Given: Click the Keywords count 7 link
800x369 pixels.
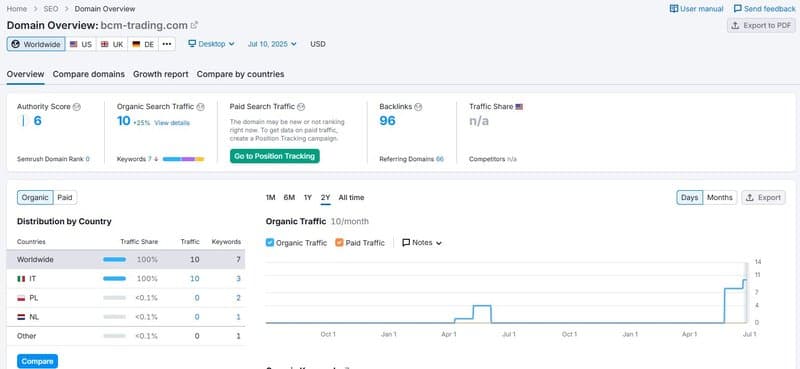Looking at the screenshot, I should [x=150, y=159].
